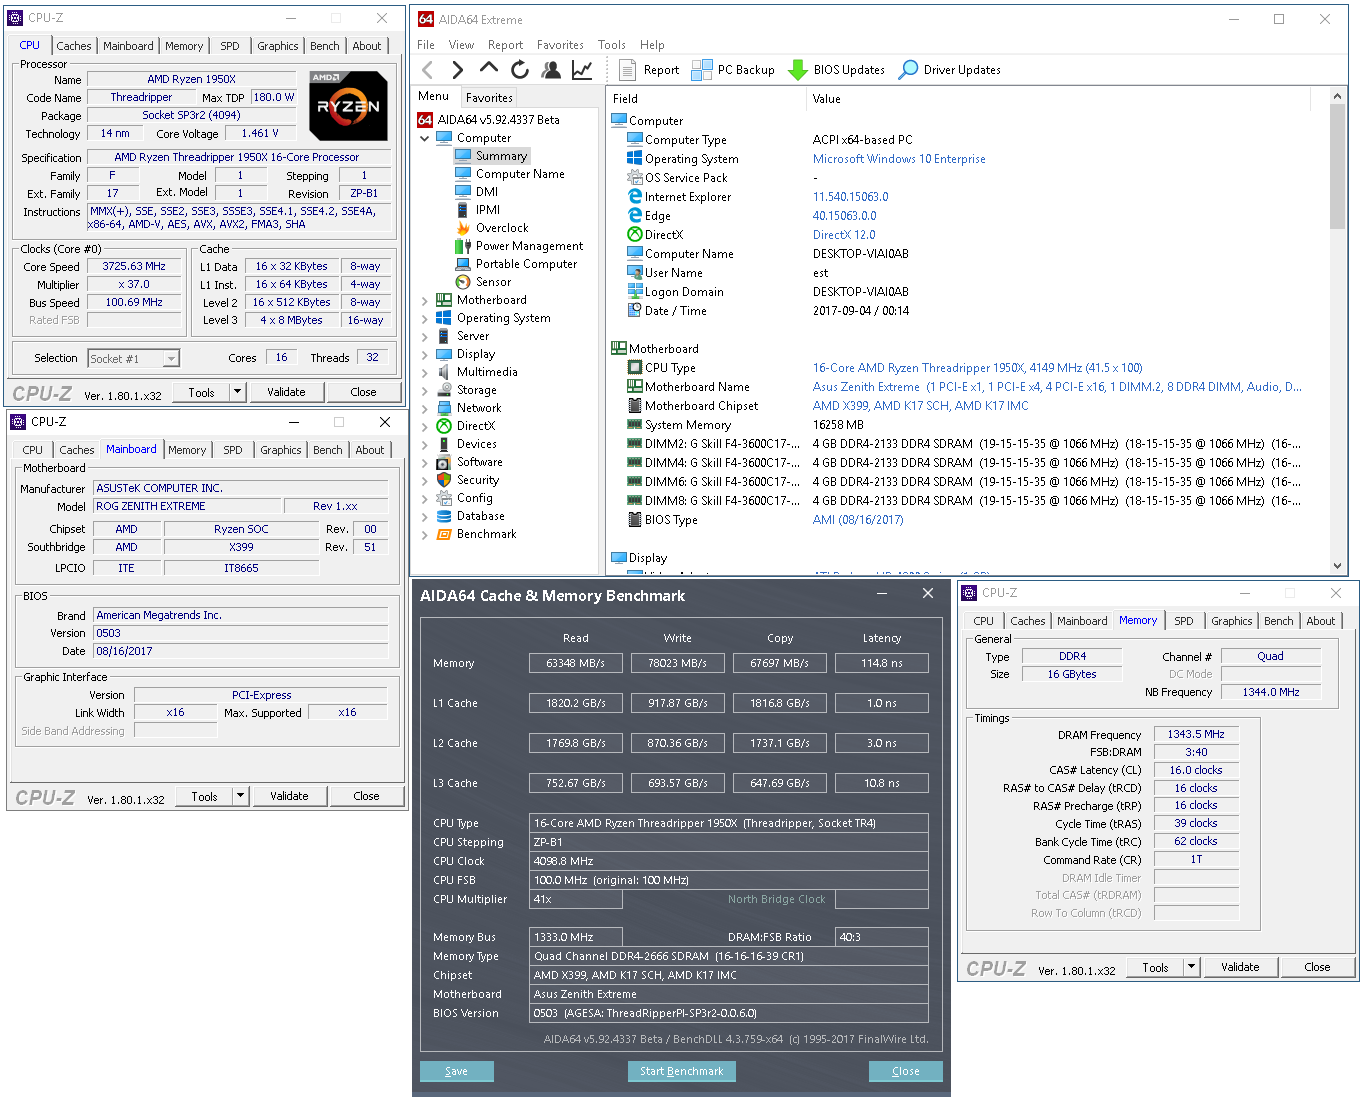Select IPMI item in the tree
The width and height of the screenshot is (1365, 1103).
477,210
